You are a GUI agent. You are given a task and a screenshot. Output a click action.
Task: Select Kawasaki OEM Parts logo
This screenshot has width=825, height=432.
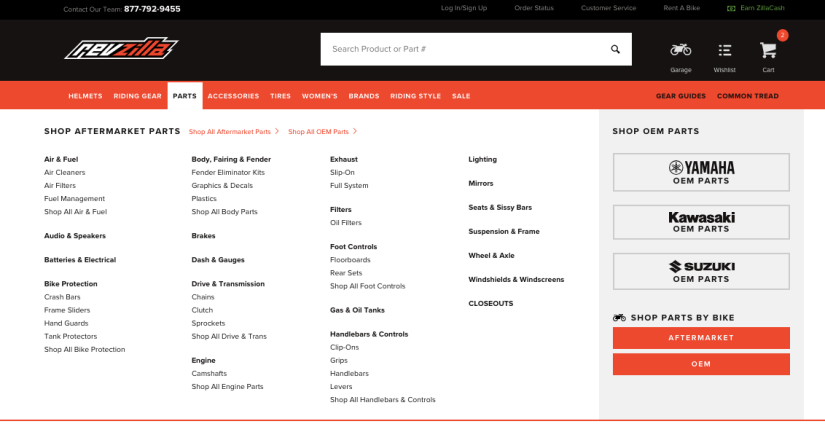click(701, 222)
